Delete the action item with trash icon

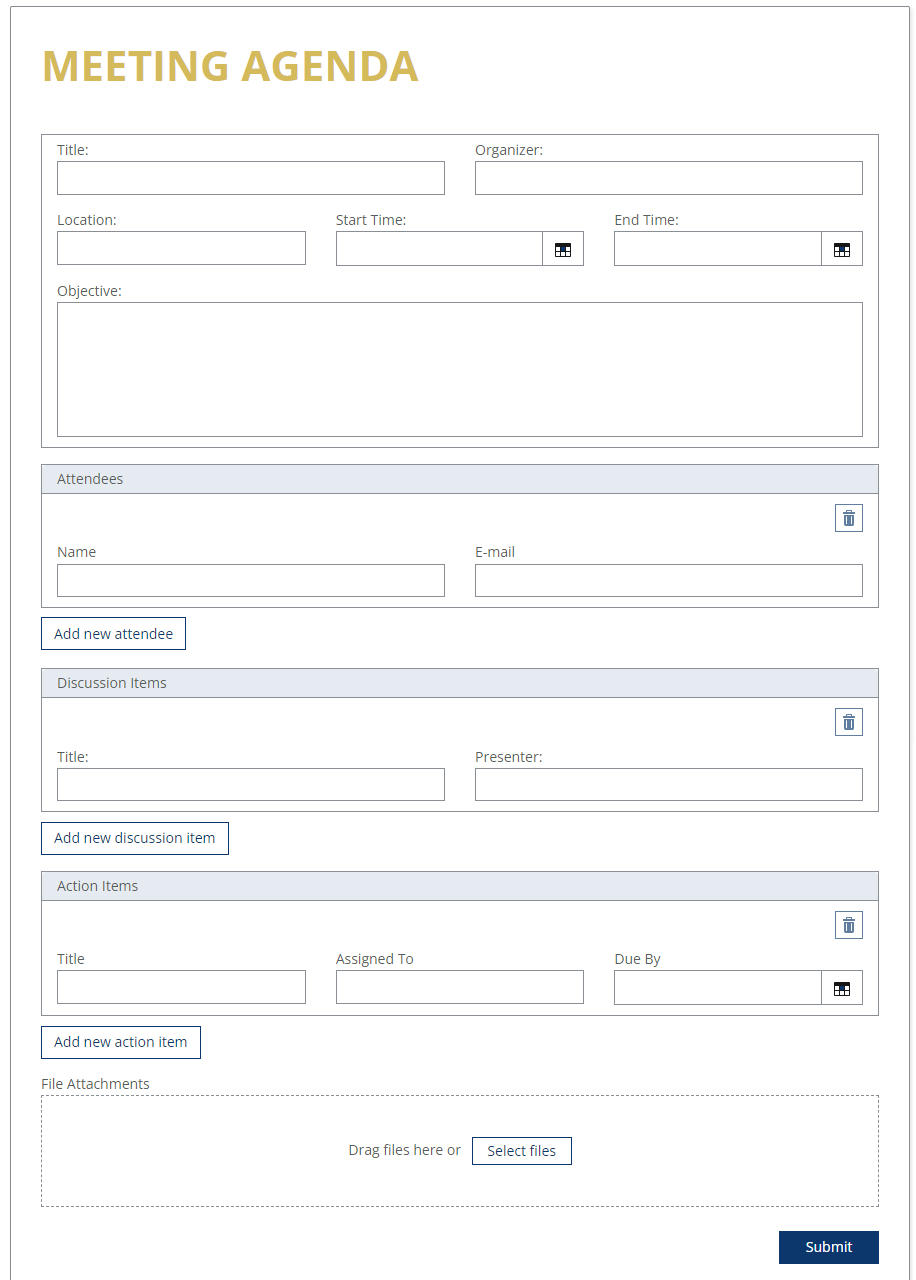click(x=849, y=925)
